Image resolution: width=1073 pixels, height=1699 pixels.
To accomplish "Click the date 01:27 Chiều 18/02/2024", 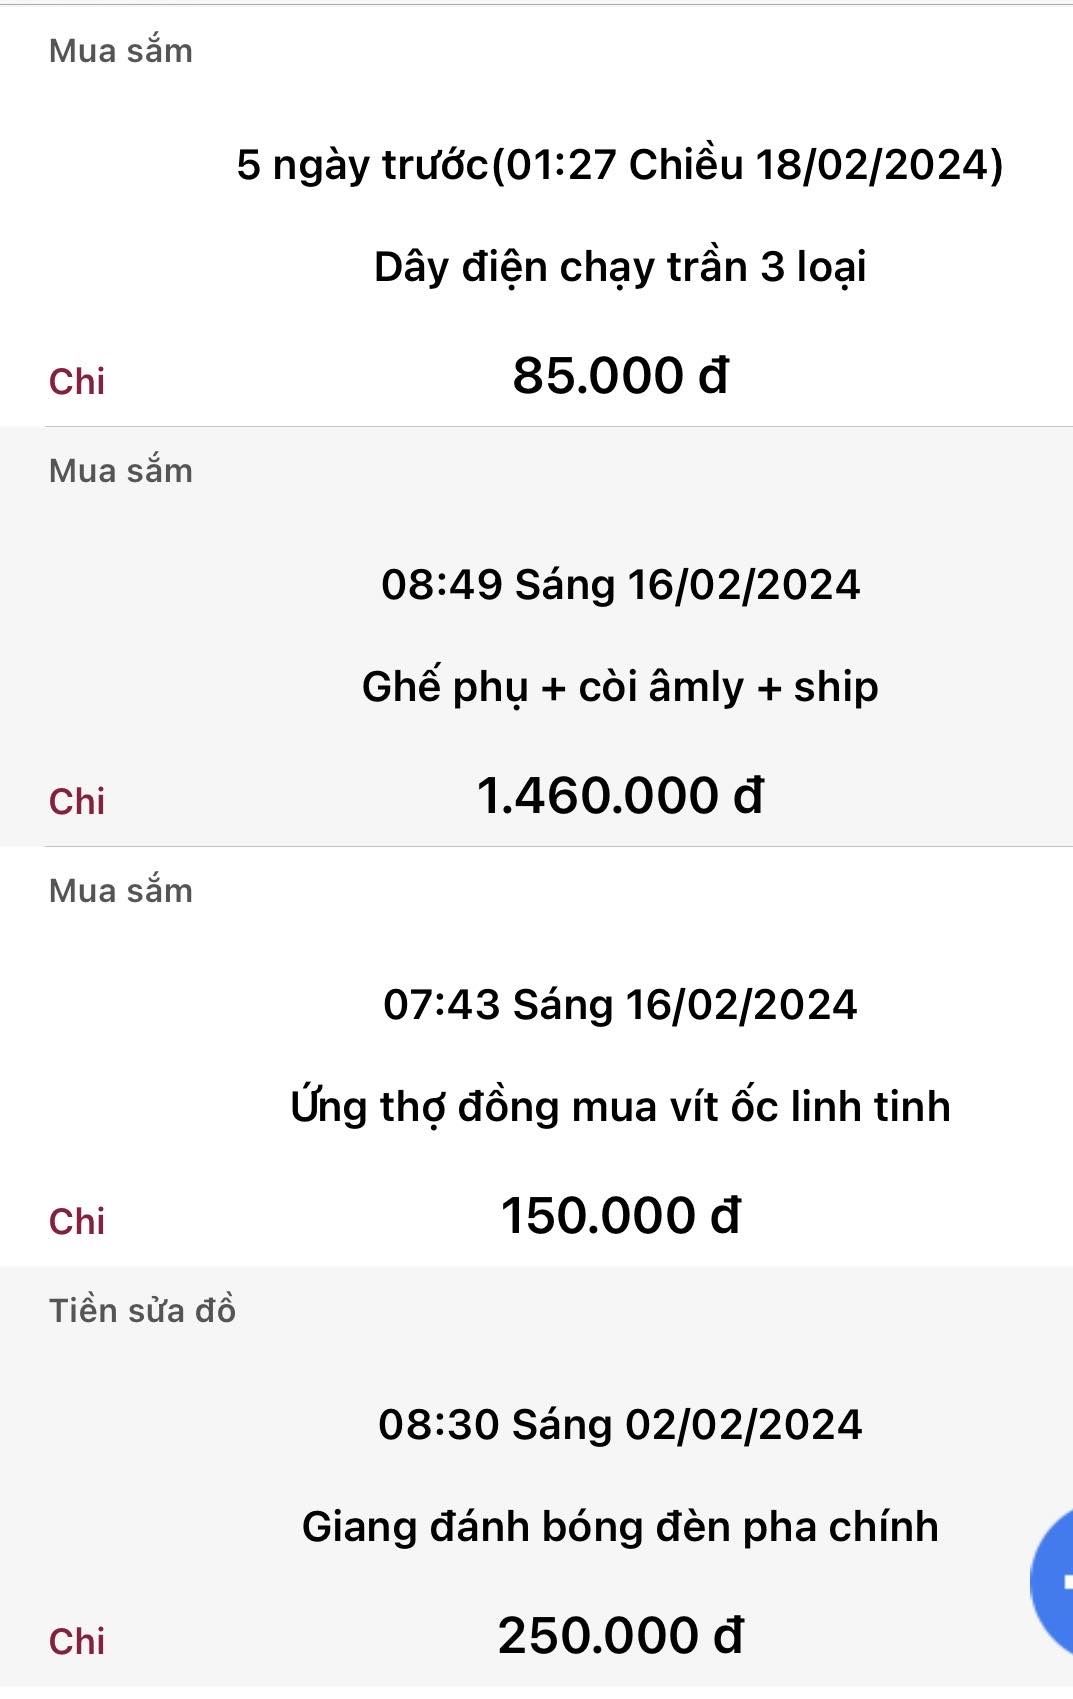I will [620, 165].
